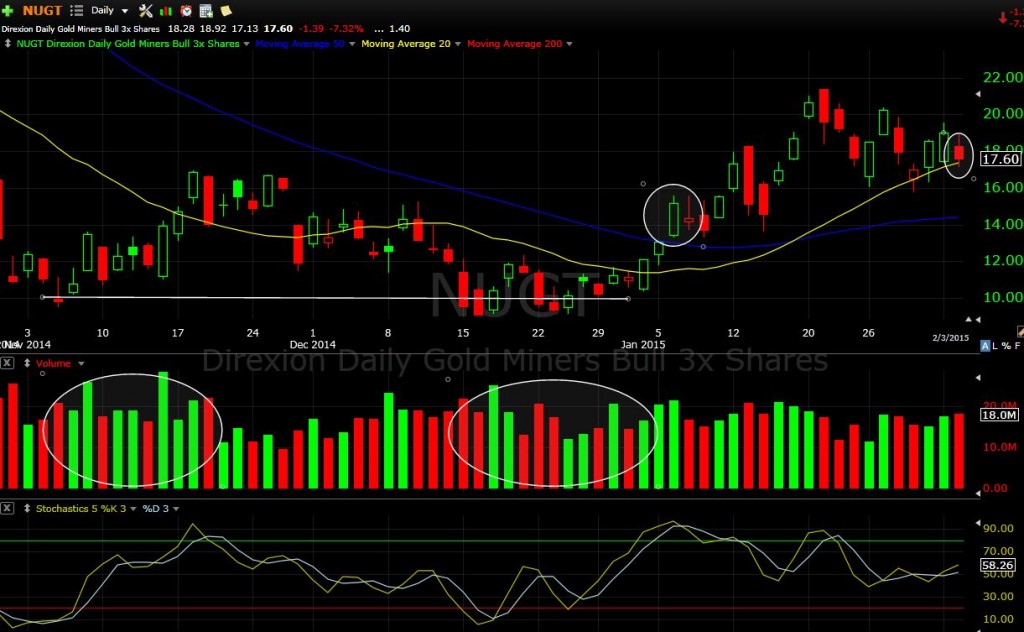Click the -7.32% change value

346,29
